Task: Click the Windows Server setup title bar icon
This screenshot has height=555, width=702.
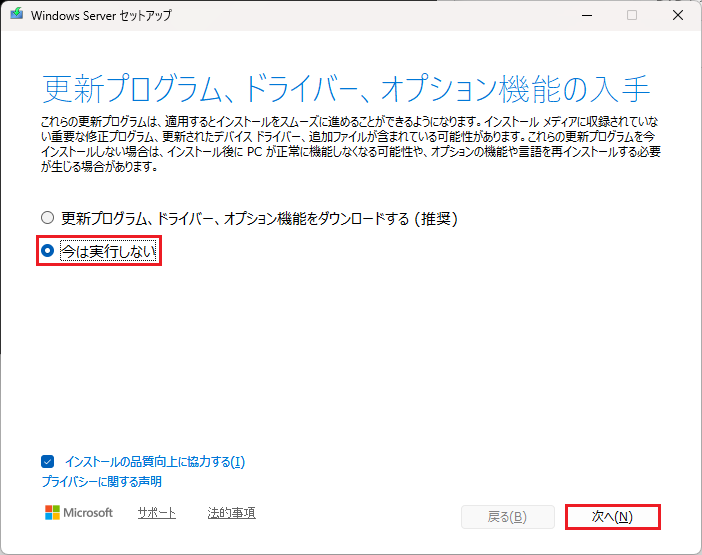Action: pos(16,16)
